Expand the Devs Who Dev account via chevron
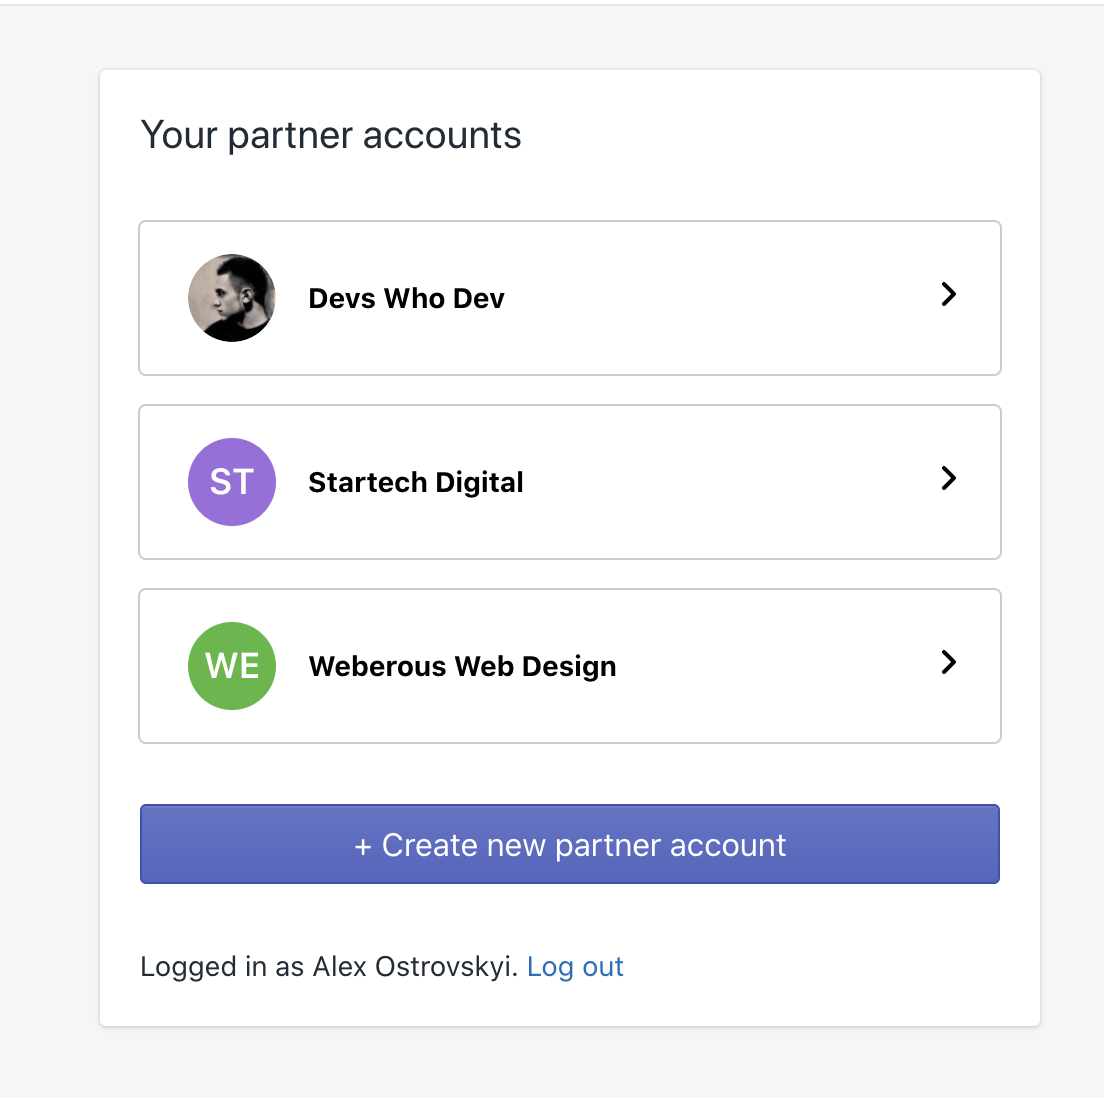Image resolution: width=1104 pixels, height=1098 pixels. pos(948,296)
